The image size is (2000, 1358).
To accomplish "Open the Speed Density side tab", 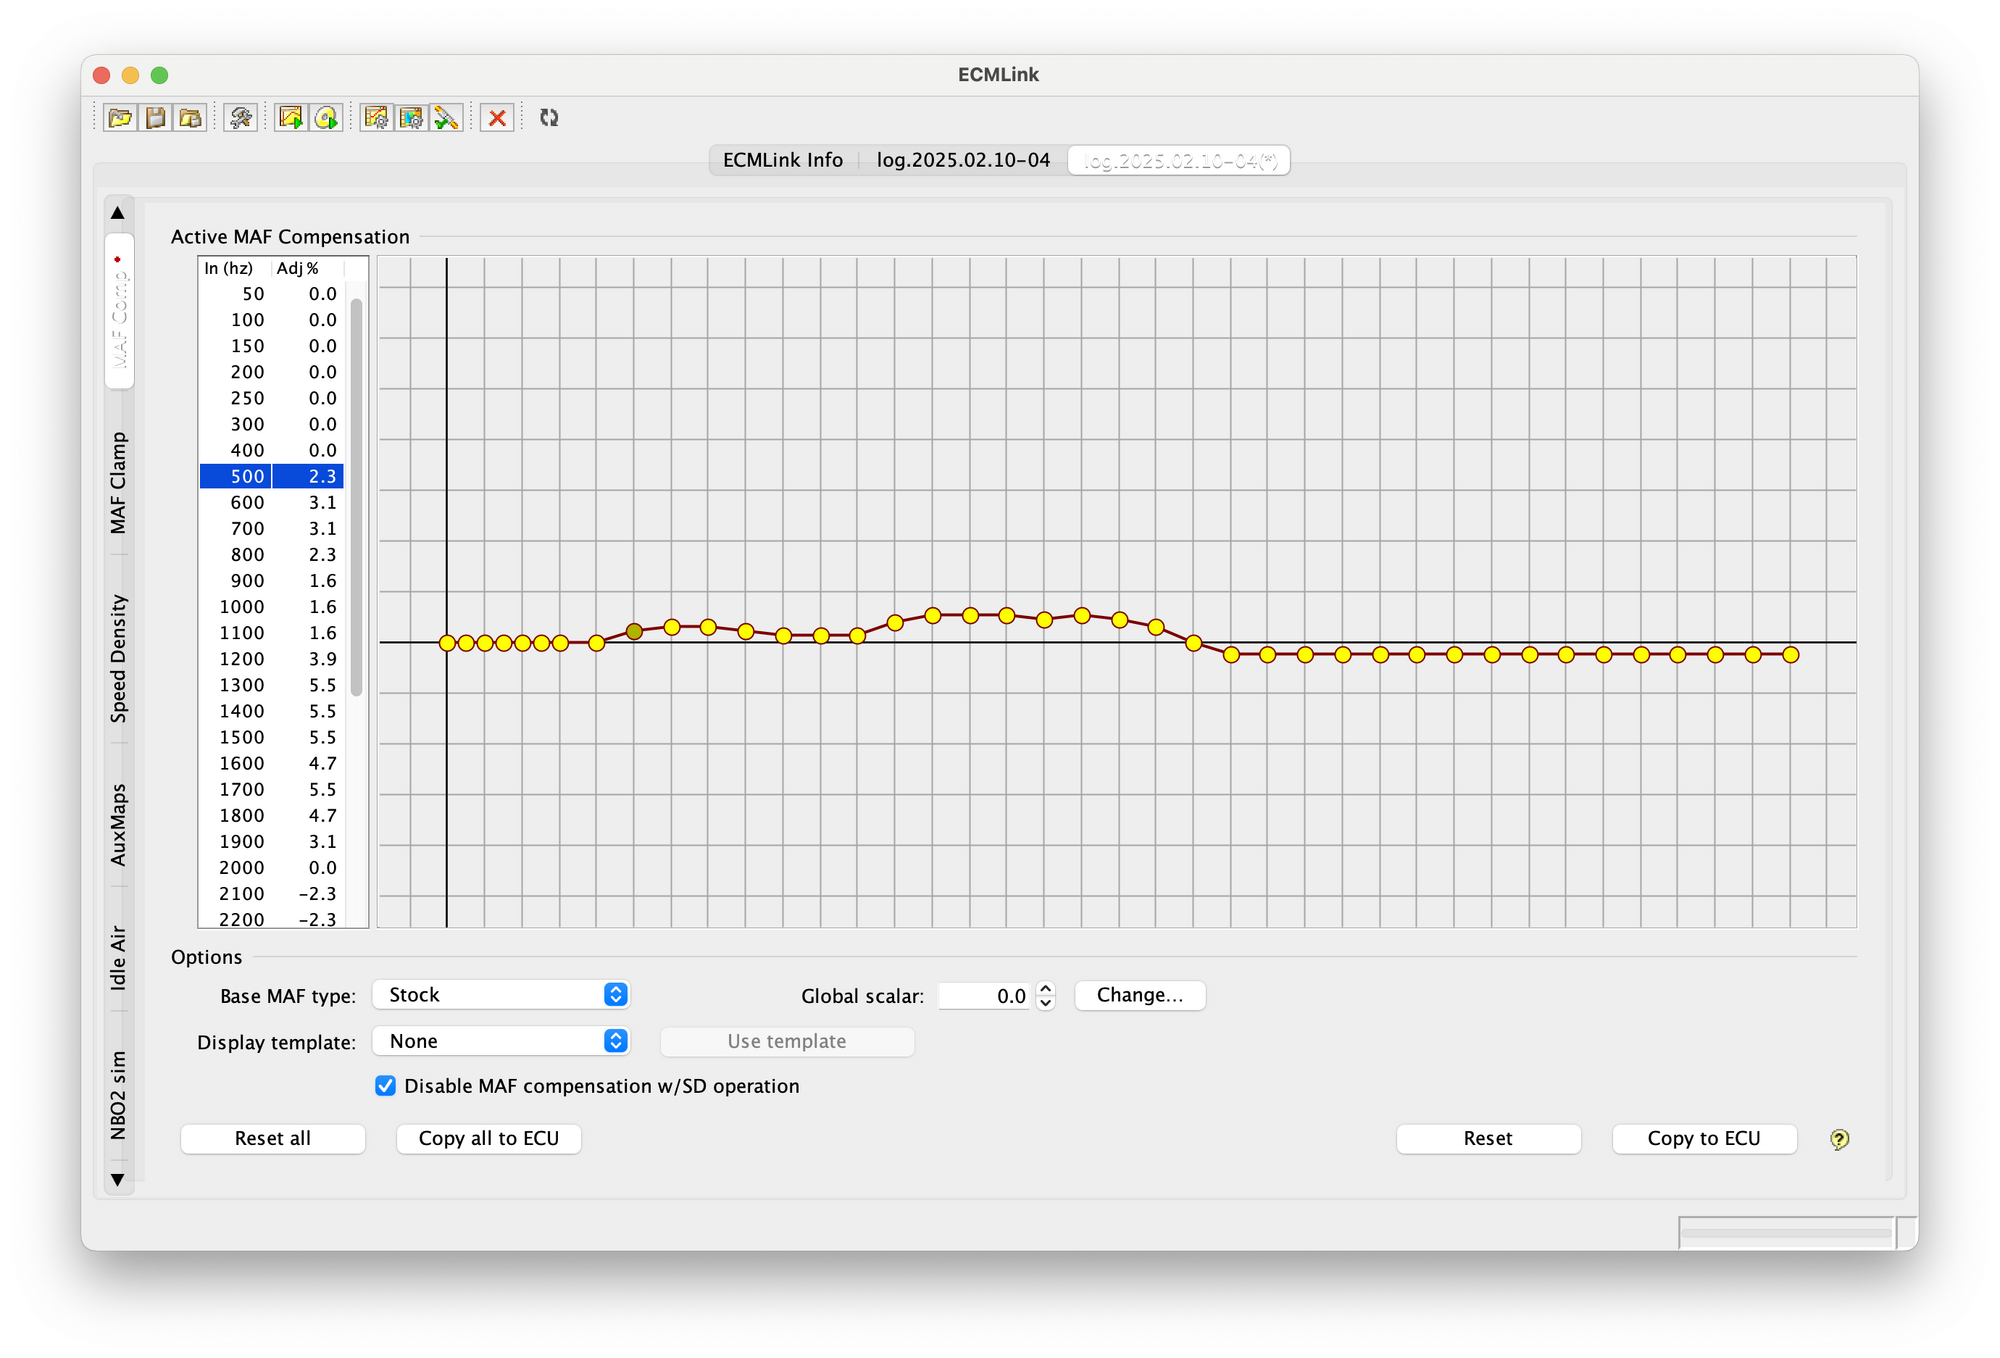I will (119, 658).
